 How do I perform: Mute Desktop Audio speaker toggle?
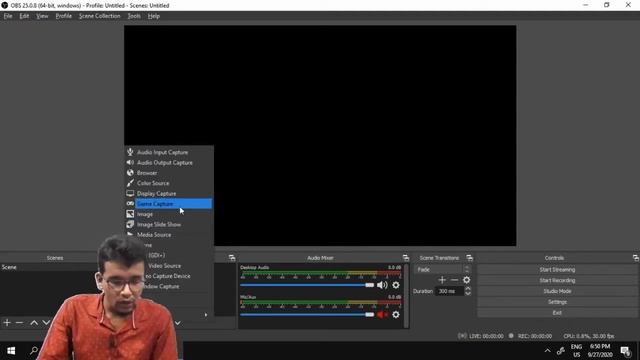point(382,285)
